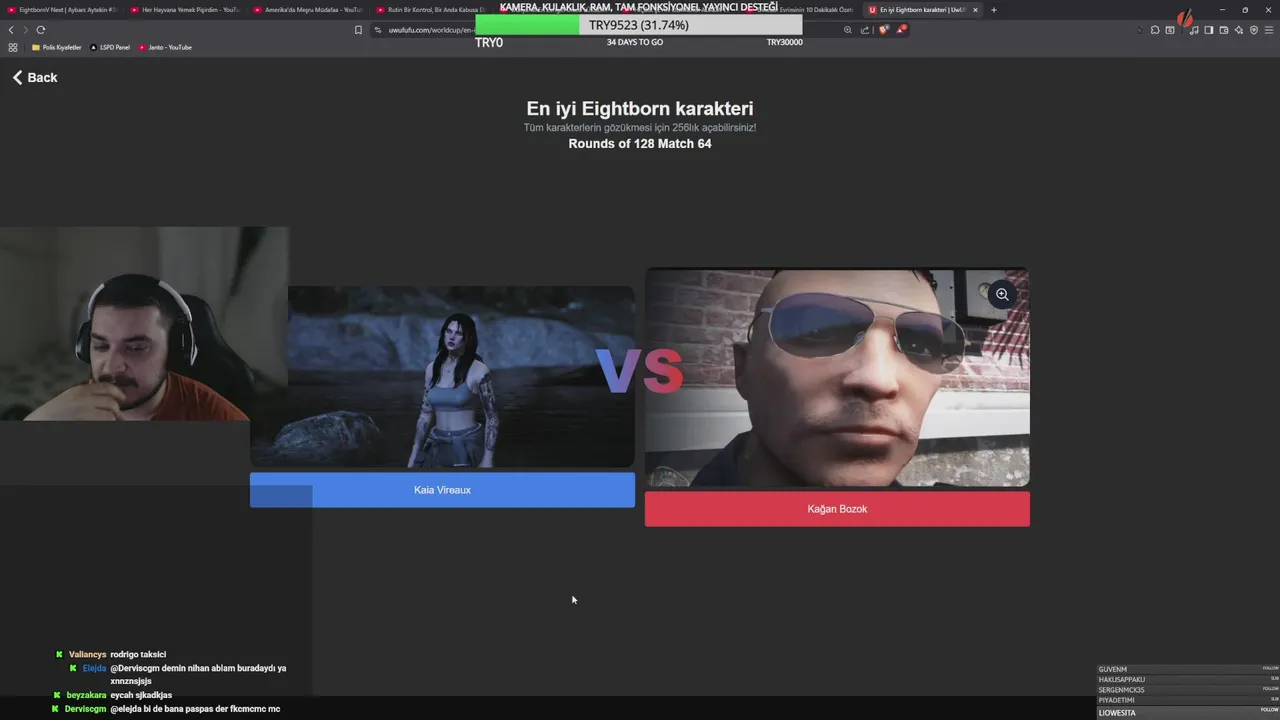The height and width of the screenshot is (720, 1280).
Task: Open the music note toolbar icon
Action: click(1194, 30)
